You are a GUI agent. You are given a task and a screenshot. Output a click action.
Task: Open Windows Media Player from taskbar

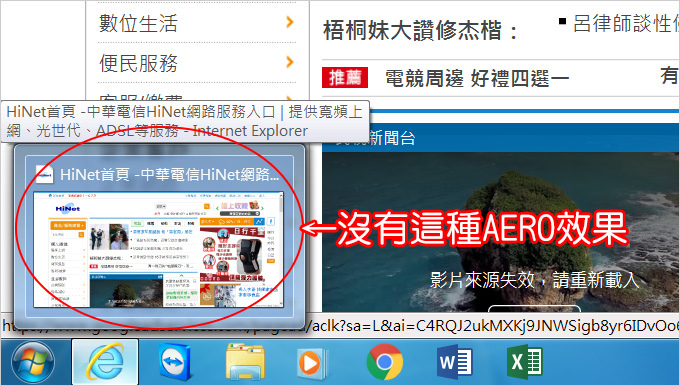313,363
